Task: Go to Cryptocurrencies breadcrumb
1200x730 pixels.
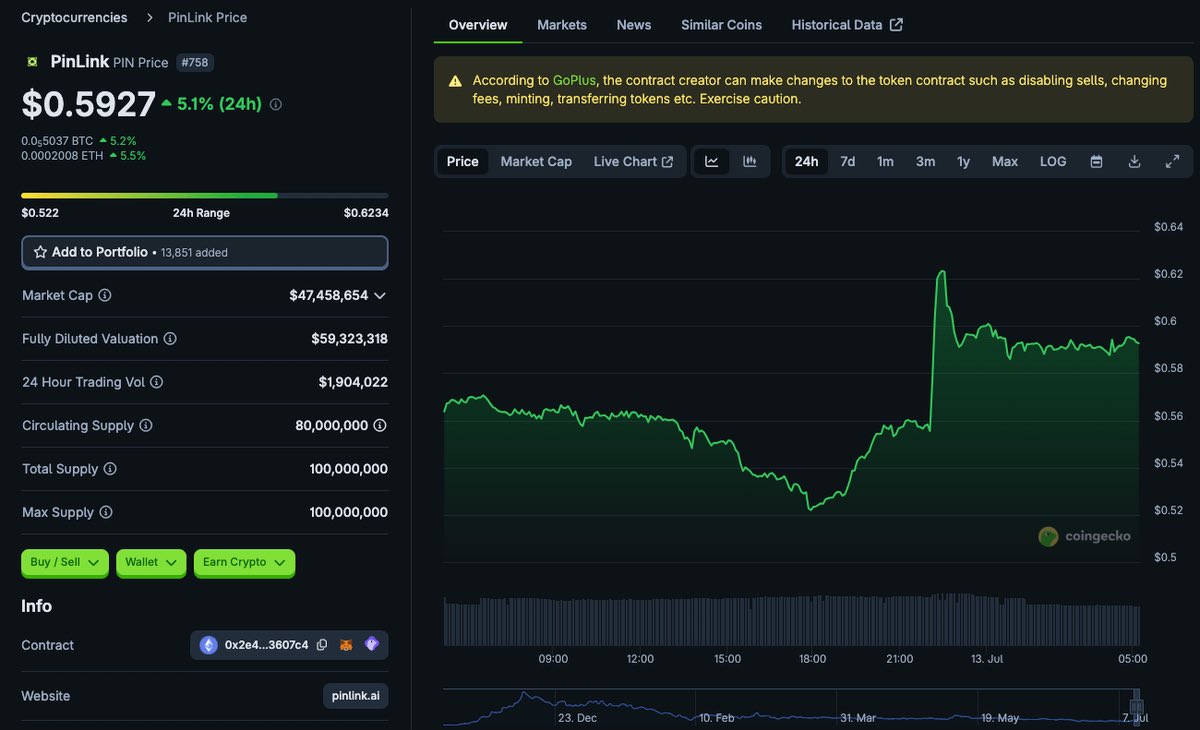Action: click(74, 17)
